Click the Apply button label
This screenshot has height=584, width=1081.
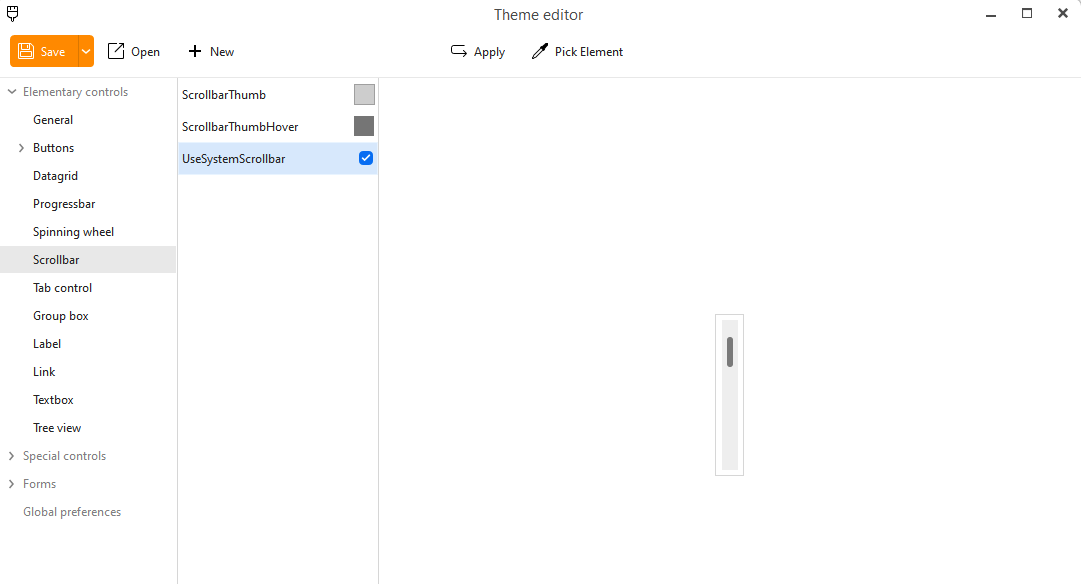point(489,52)
